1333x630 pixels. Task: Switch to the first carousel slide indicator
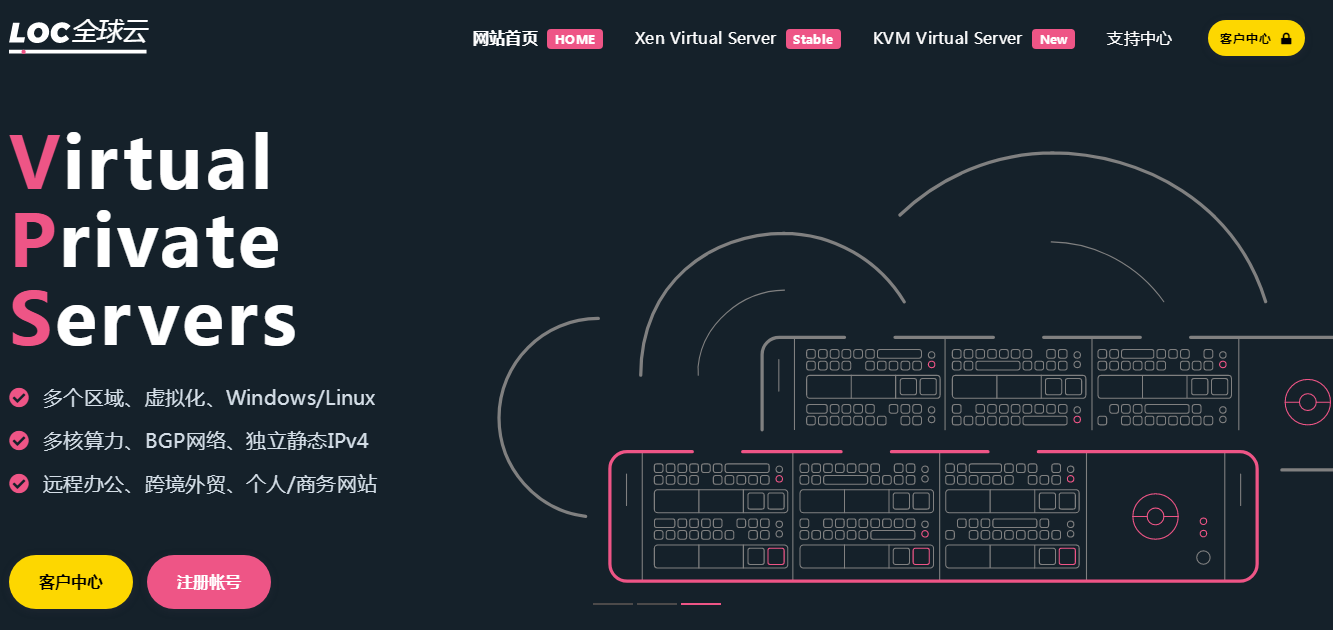point(613,604)
